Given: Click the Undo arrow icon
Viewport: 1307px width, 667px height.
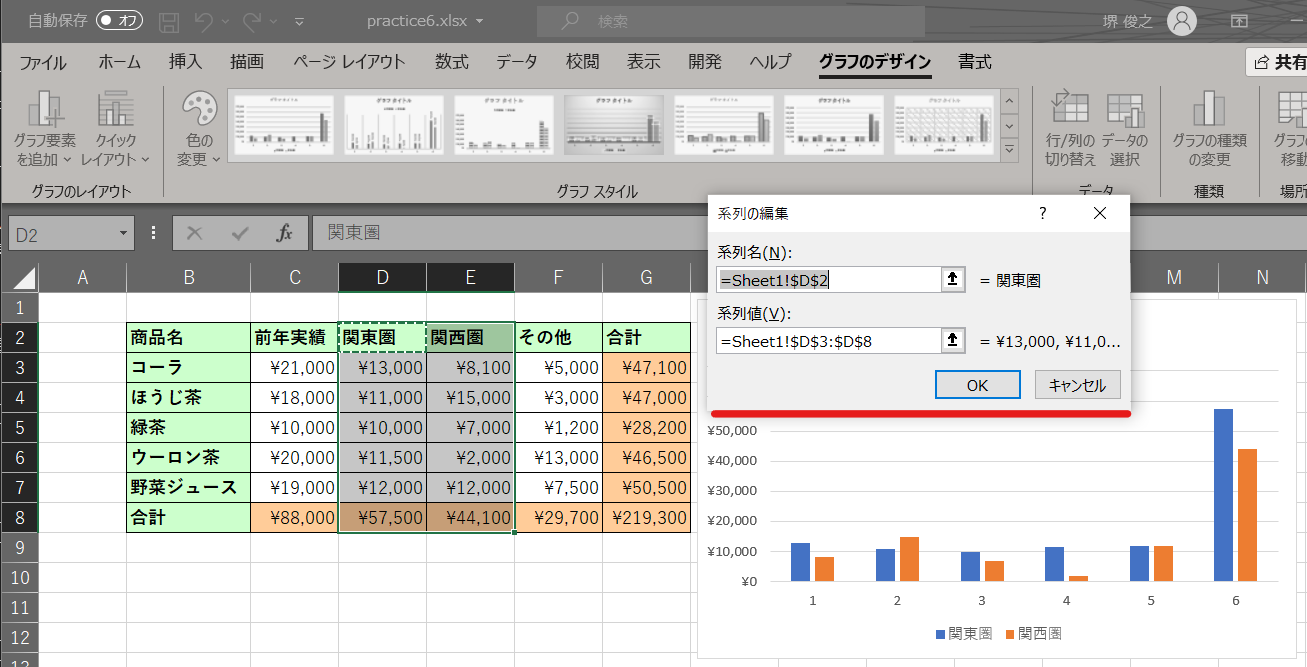Looking at the screenshot, I should pyautogui.click(x=204, y=21).
